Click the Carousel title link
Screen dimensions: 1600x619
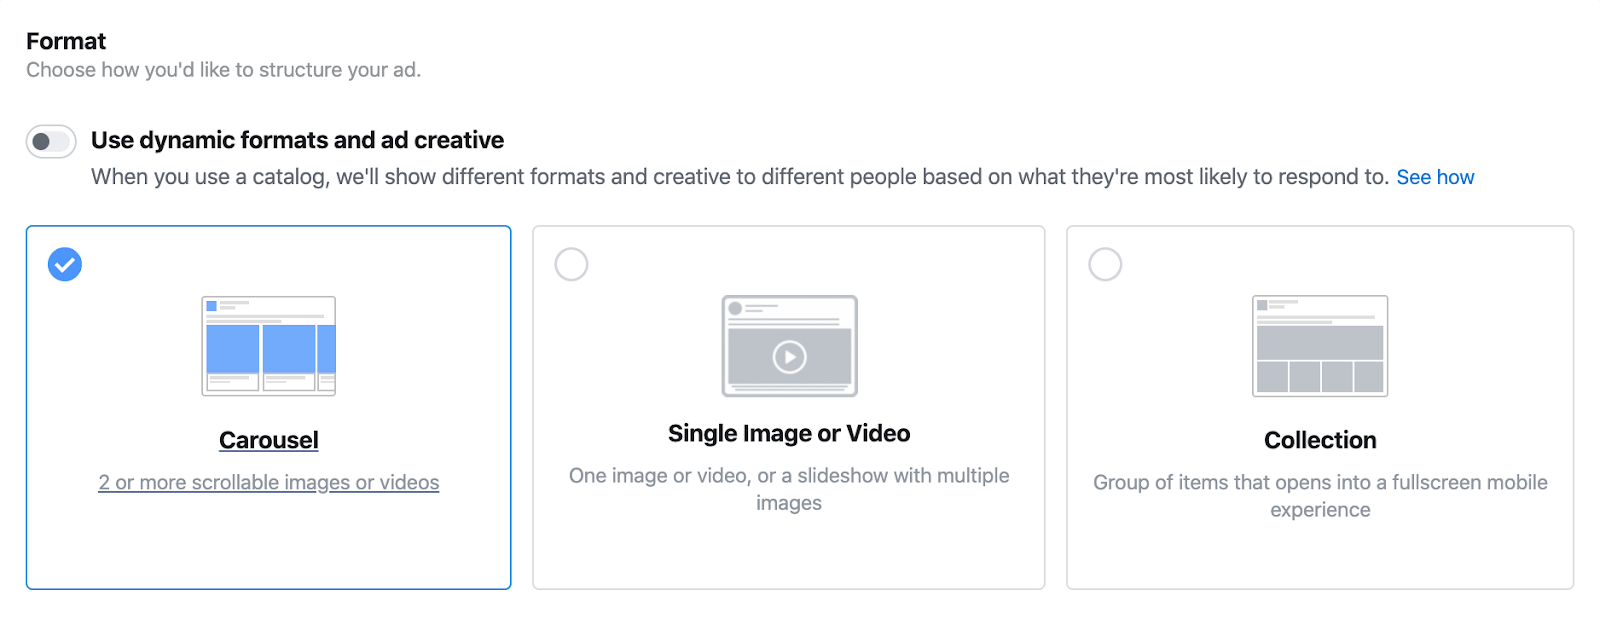coord(269,440)
